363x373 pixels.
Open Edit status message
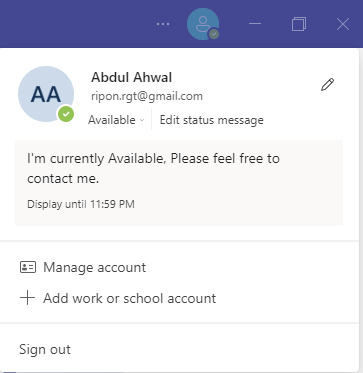click(x=212, y=120)
